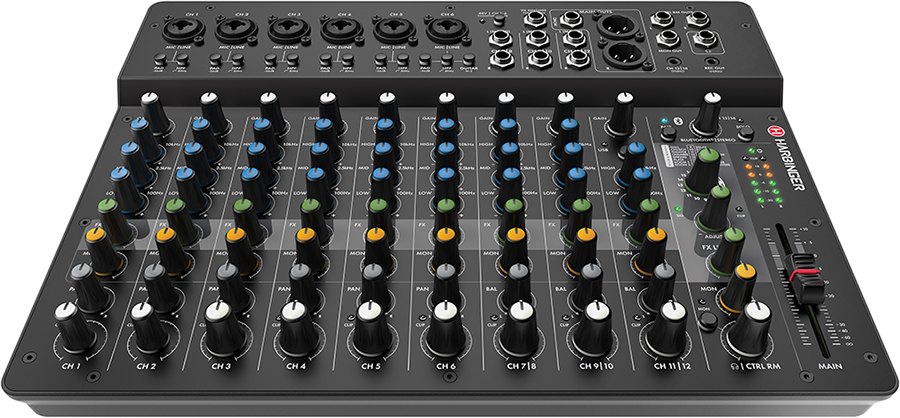The image size is (900, 418).
Task: Click the CH 4 Mic/Line combo input jack
Action: 342,30
